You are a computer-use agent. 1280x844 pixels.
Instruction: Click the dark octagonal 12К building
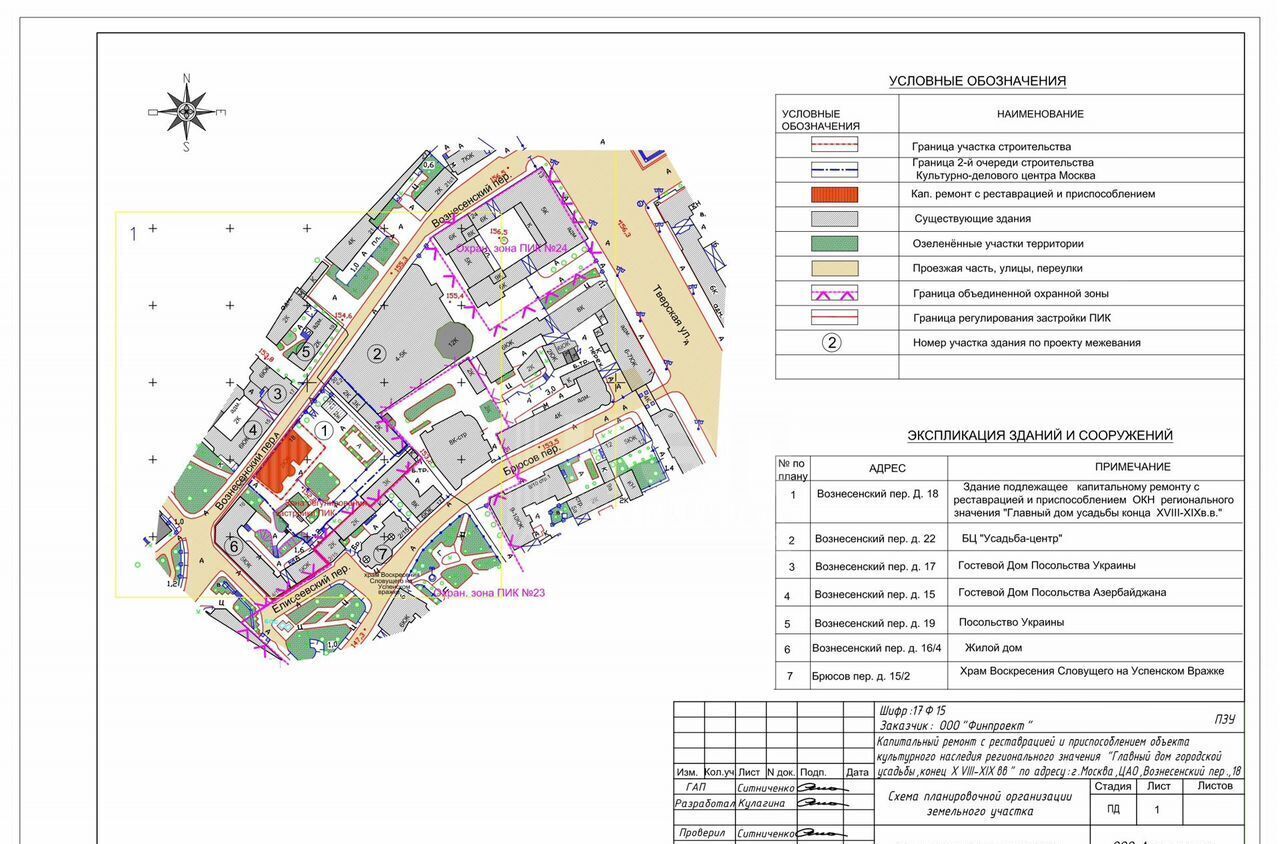click(x=452, y=342)
